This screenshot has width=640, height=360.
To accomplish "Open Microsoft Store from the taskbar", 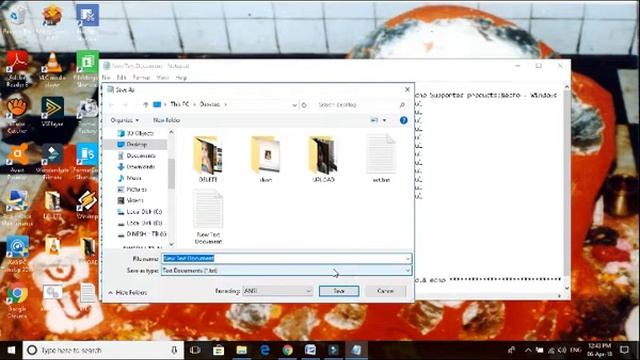I will tap(218, 350).
